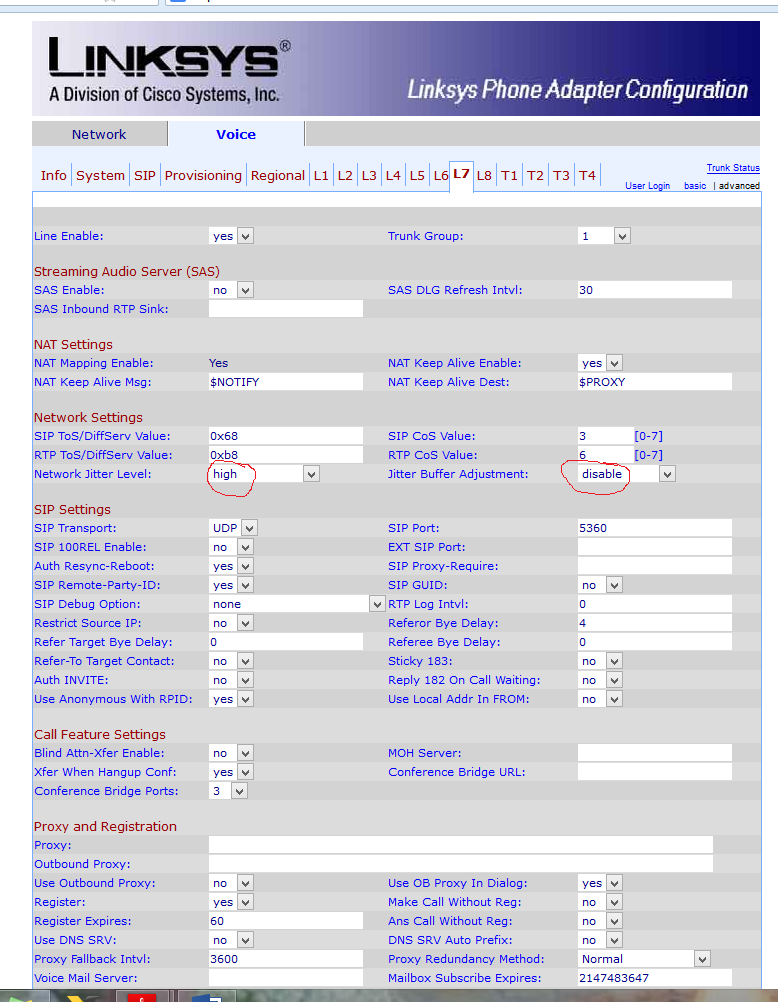Select the SIP sub-tab
Screen dimensions: 778x1002
(144, 175)
